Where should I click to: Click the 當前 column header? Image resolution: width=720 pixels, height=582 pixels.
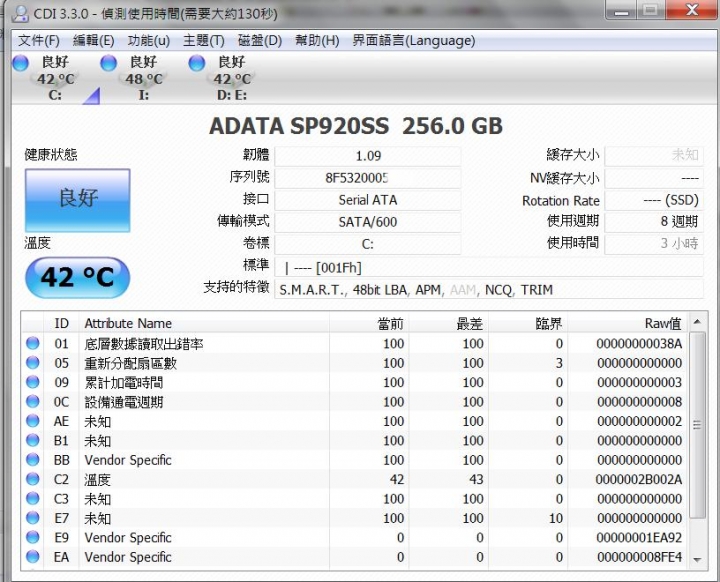coord(369,323)
